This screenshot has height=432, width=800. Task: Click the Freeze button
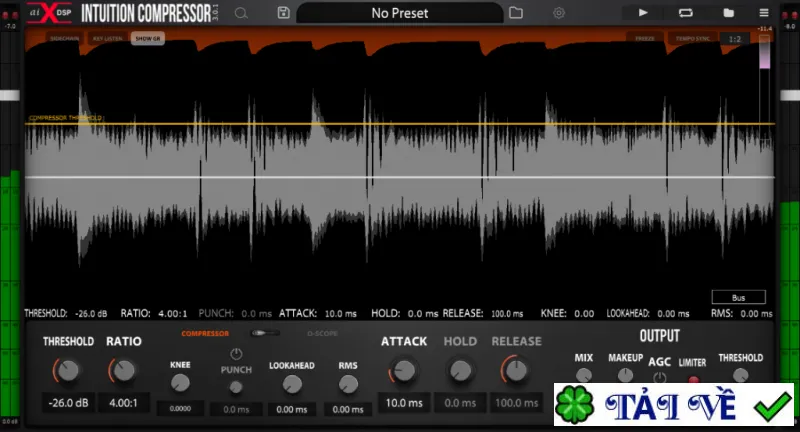click(x=645, y=38)
